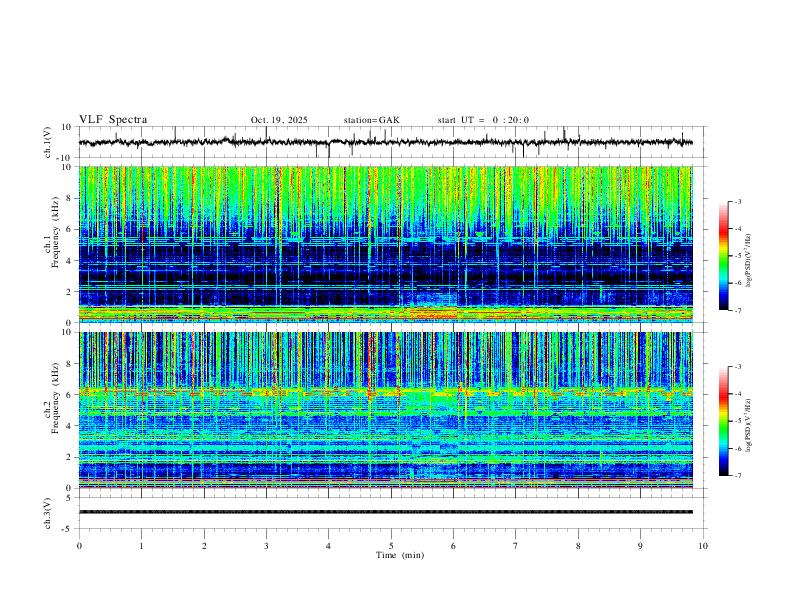Click the "Time (min)" x-axis label

(400, 555)
